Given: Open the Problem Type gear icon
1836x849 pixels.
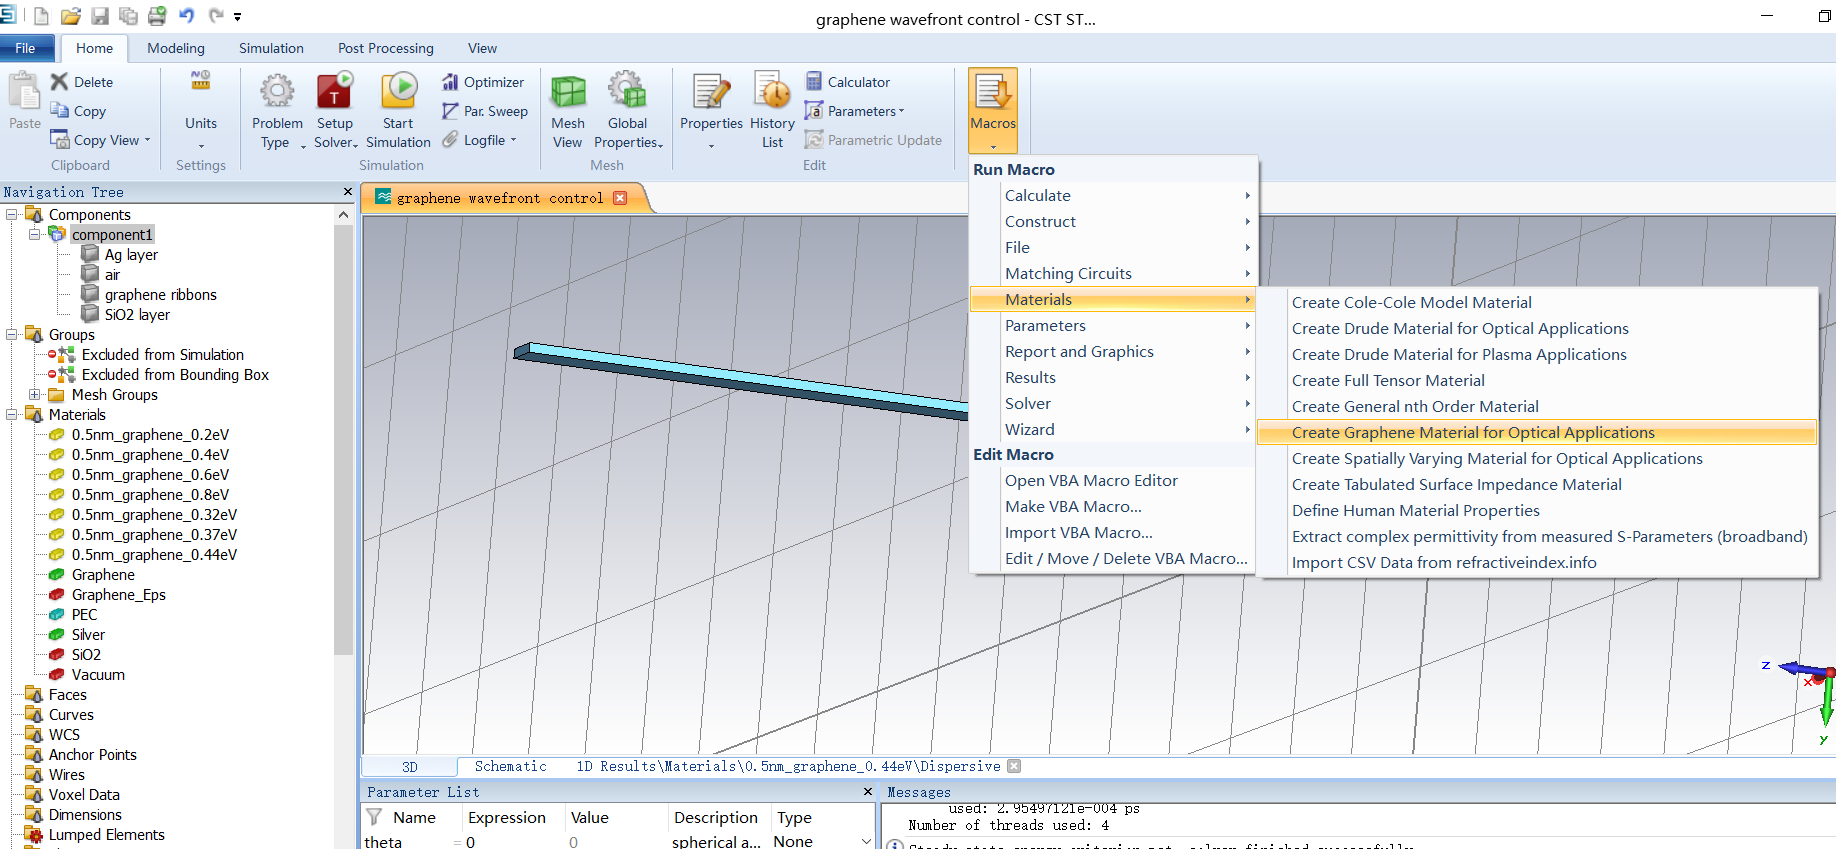Looking at the screenshot, I should (x=277, y=91).
